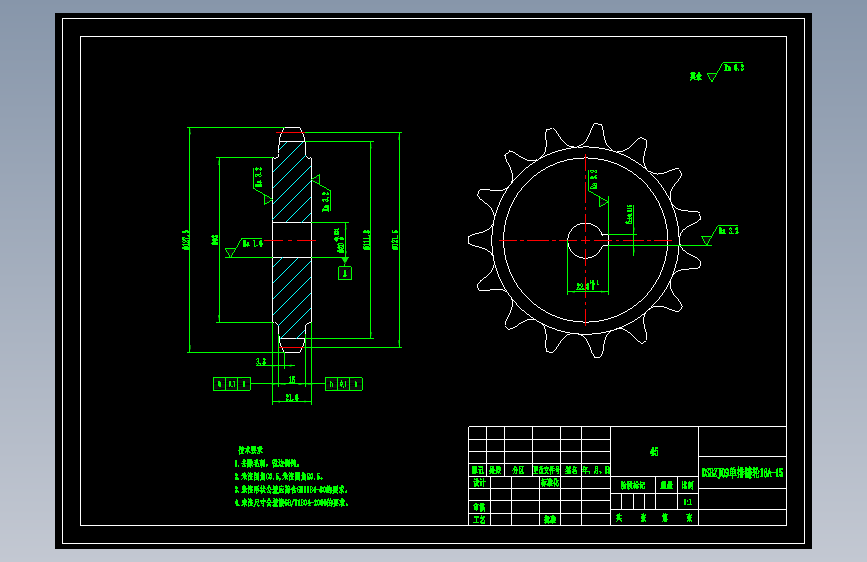
Task: Click the 处数 header cell
Action: pos(495,470)
